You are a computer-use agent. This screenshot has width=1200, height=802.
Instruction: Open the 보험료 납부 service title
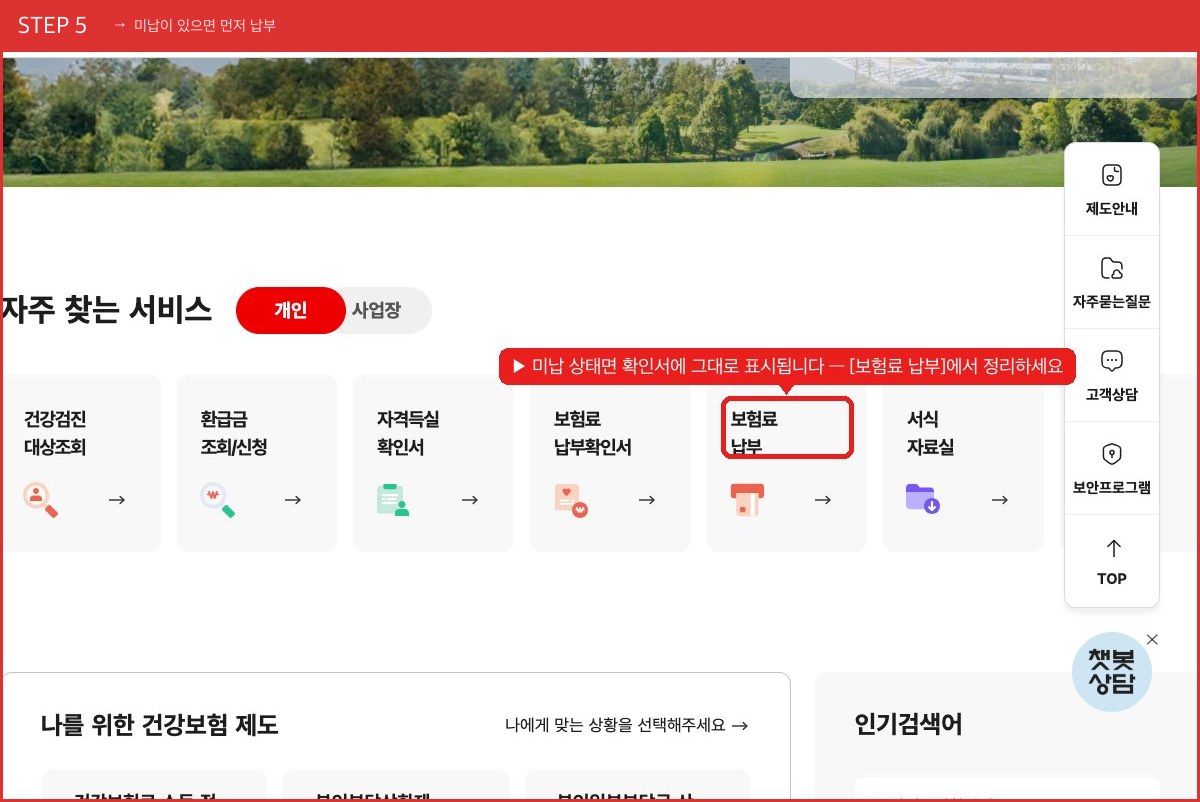coord(754,433)
